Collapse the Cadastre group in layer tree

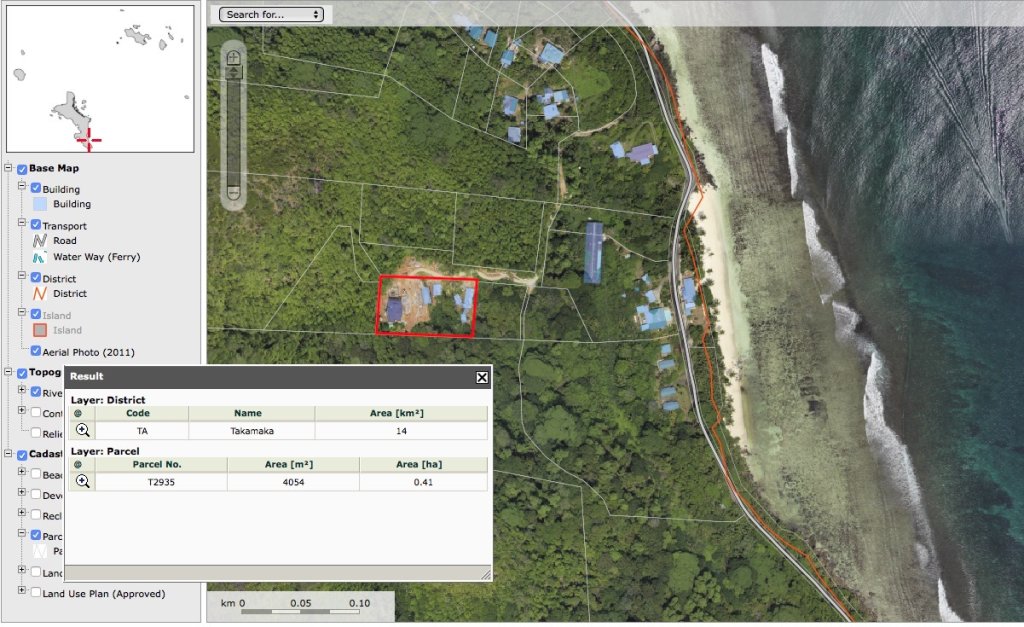9,455
